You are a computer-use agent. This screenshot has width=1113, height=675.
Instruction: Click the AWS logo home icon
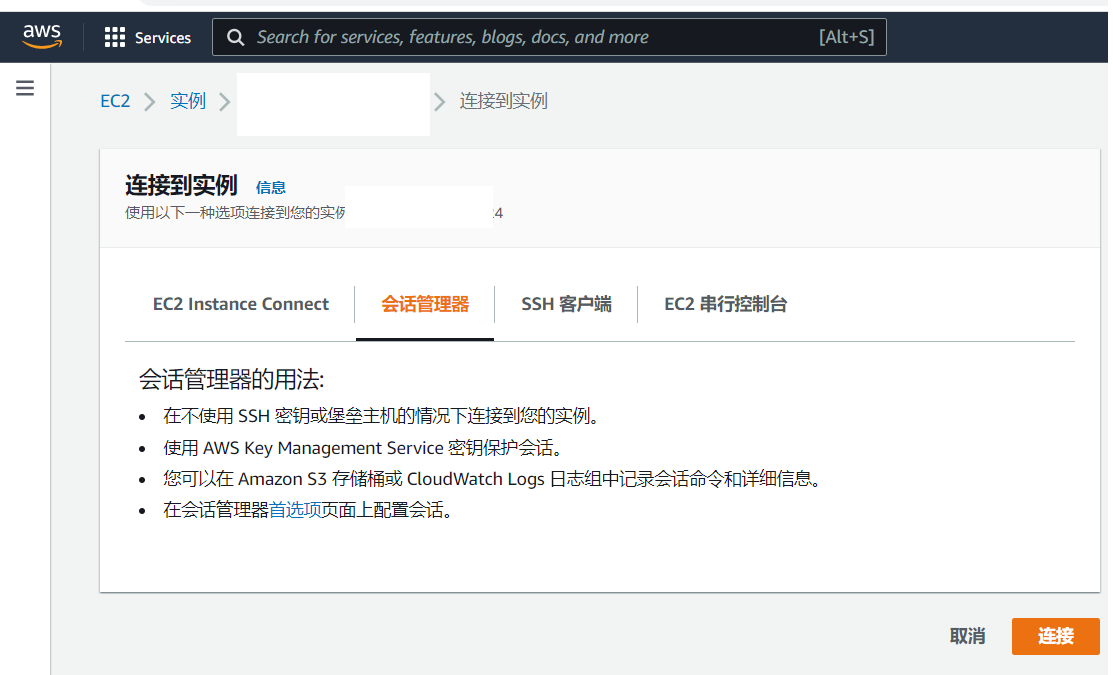click(x=42, y=36)
